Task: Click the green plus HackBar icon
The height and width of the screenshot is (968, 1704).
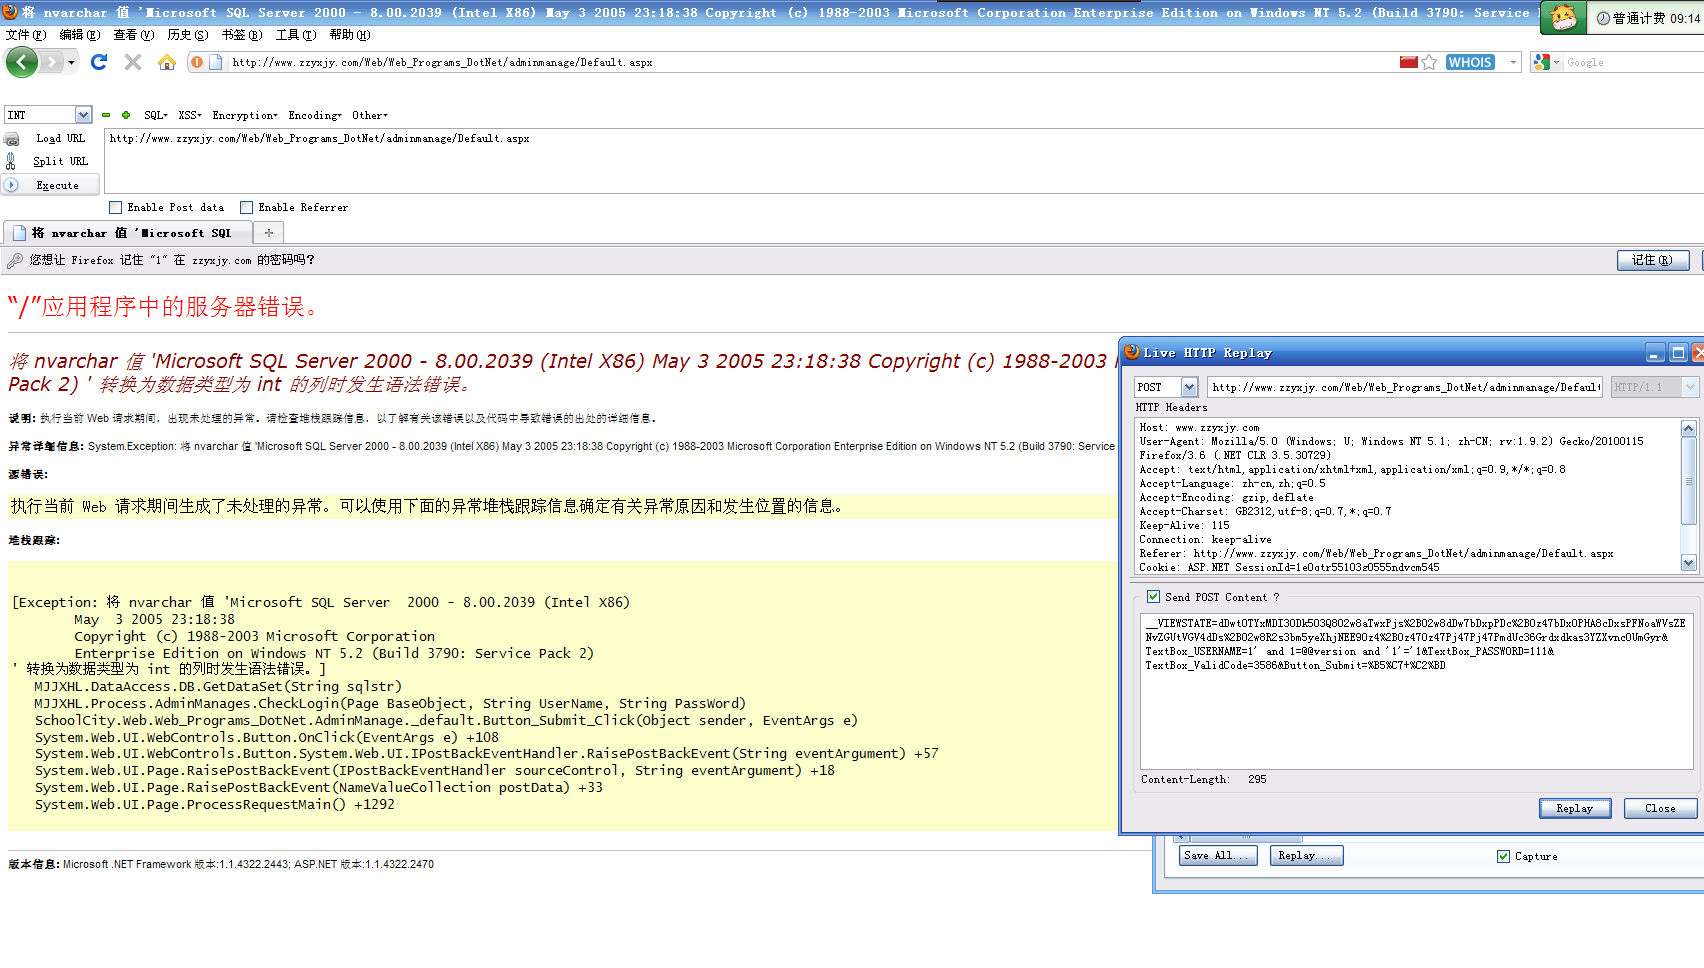Action: coord(126,115)
